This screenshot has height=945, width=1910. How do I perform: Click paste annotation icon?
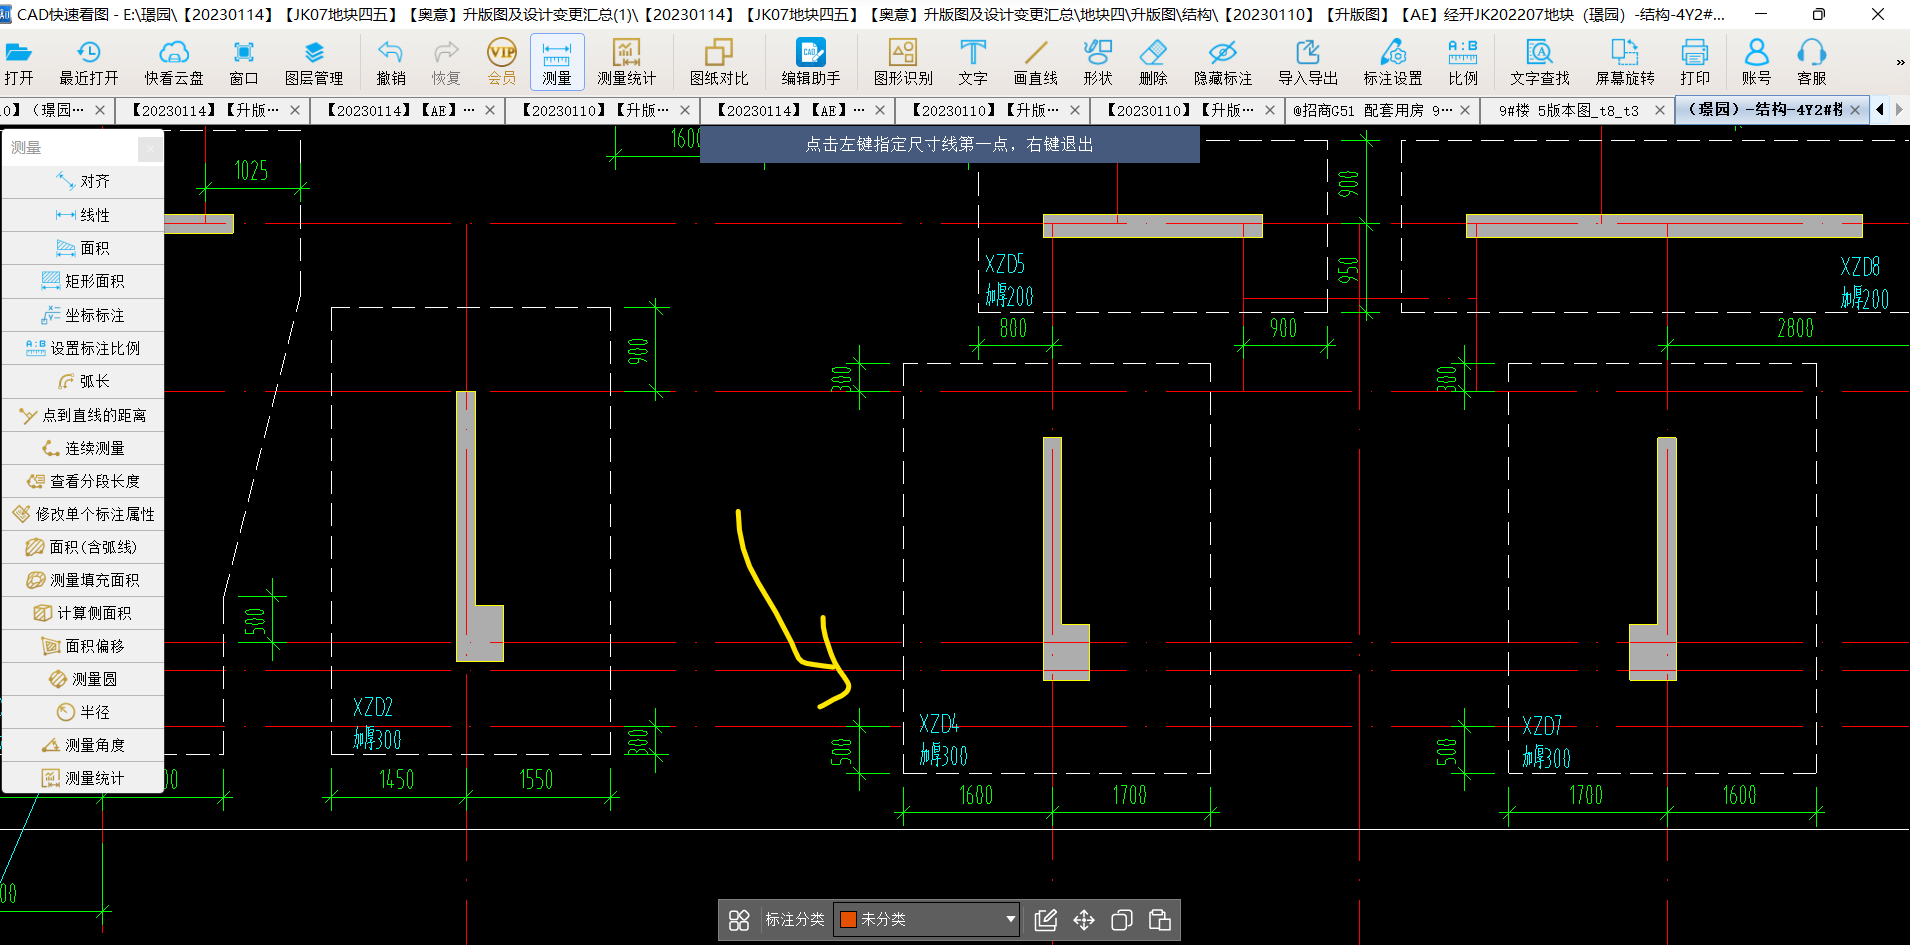pos(1160,920)
